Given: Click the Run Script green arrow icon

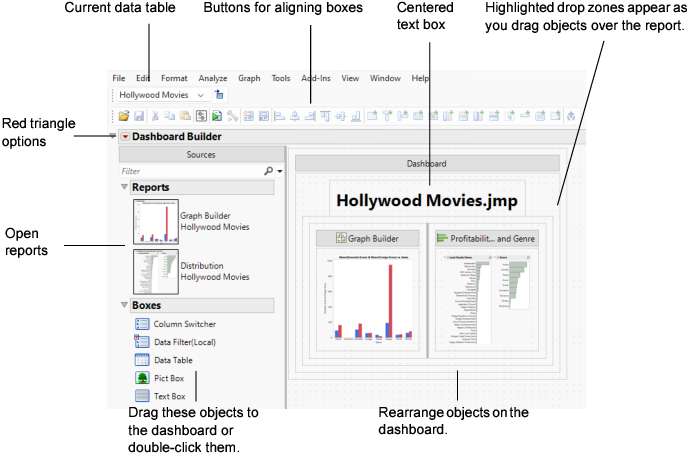Looking at the screenshot, I should pos(217,116).
